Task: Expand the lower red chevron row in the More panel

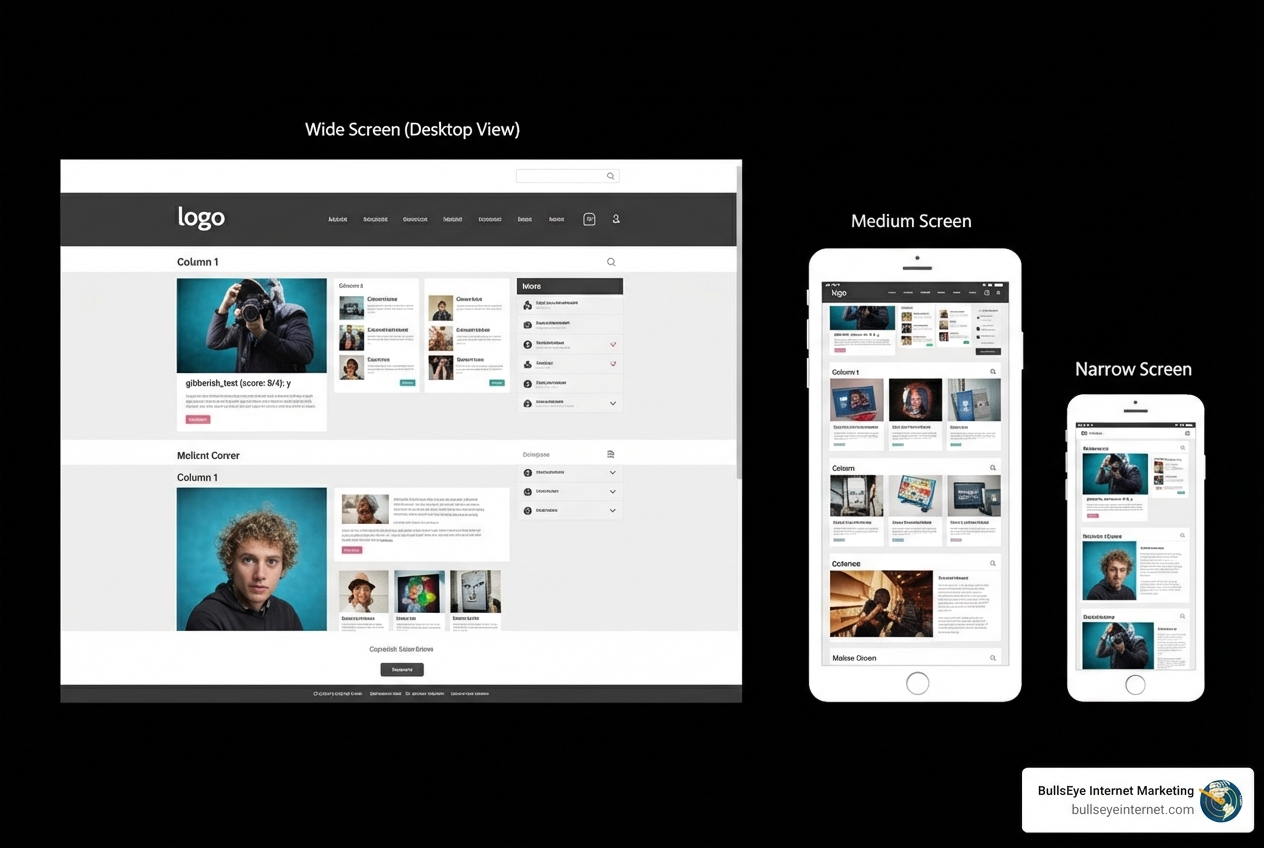Action: [570, 364]
